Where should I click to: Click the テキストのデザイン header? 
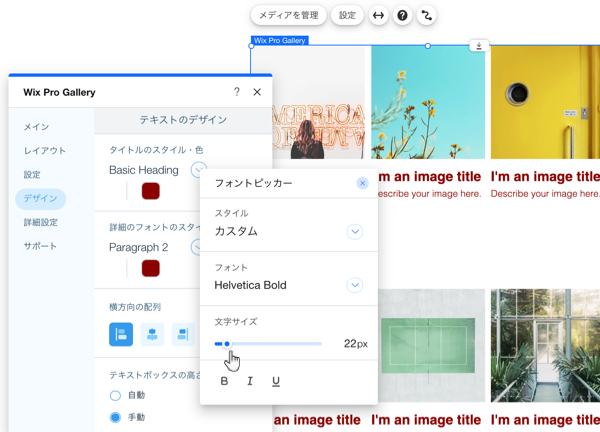[183, 120]
